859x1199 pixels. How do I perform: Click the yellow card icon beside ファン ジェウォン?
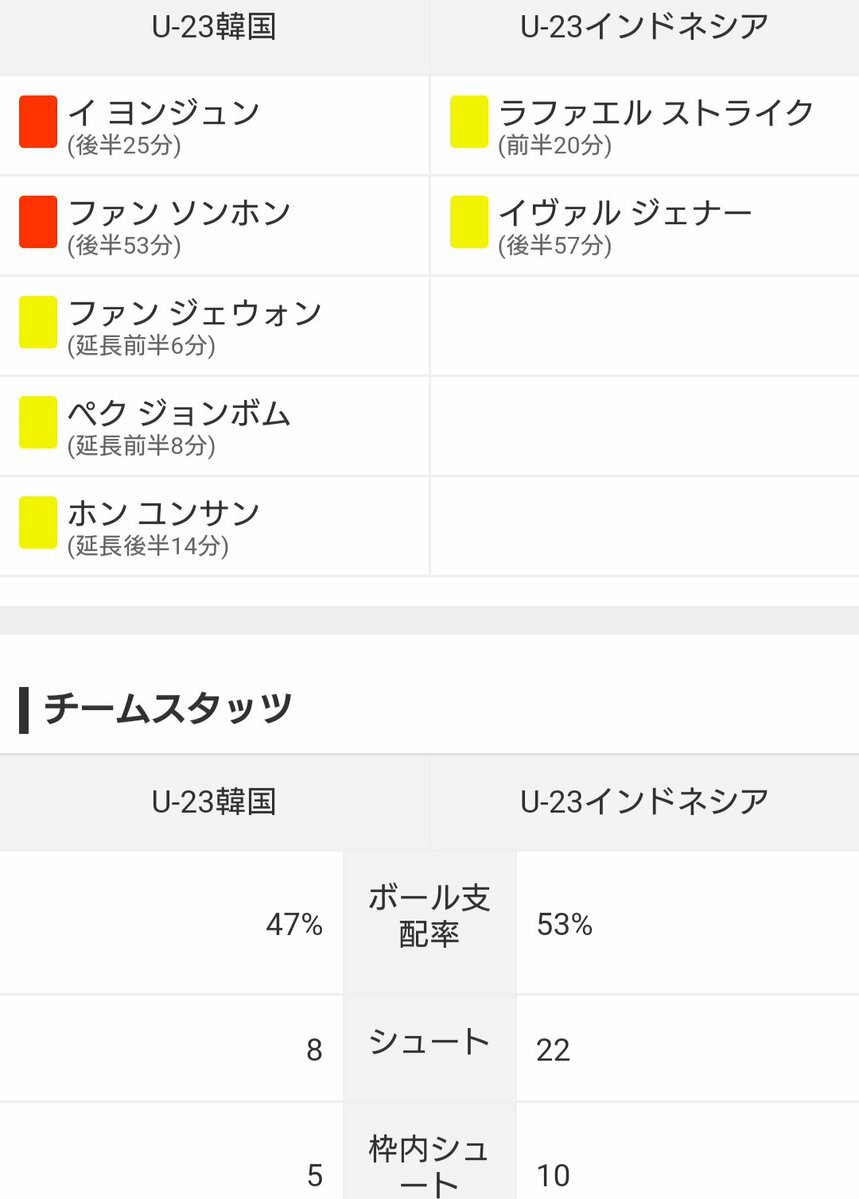point(38,322)
